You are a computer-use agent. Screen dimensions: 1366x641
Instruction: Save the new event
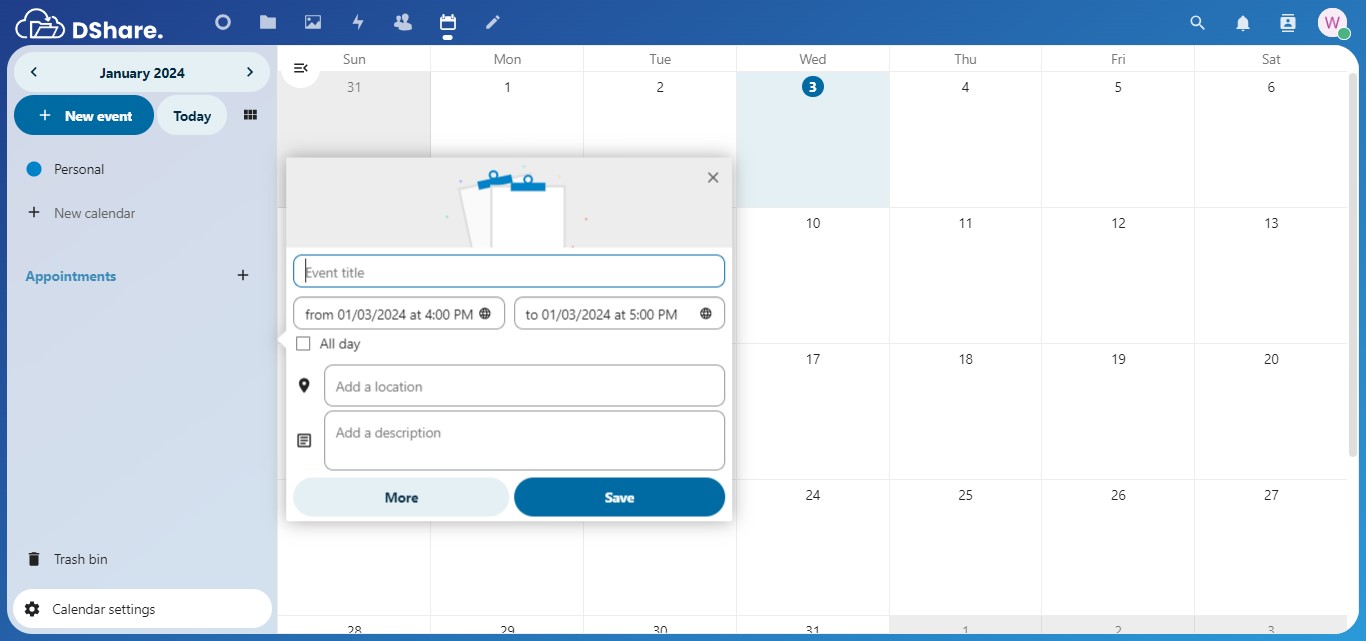click(619, 497)
